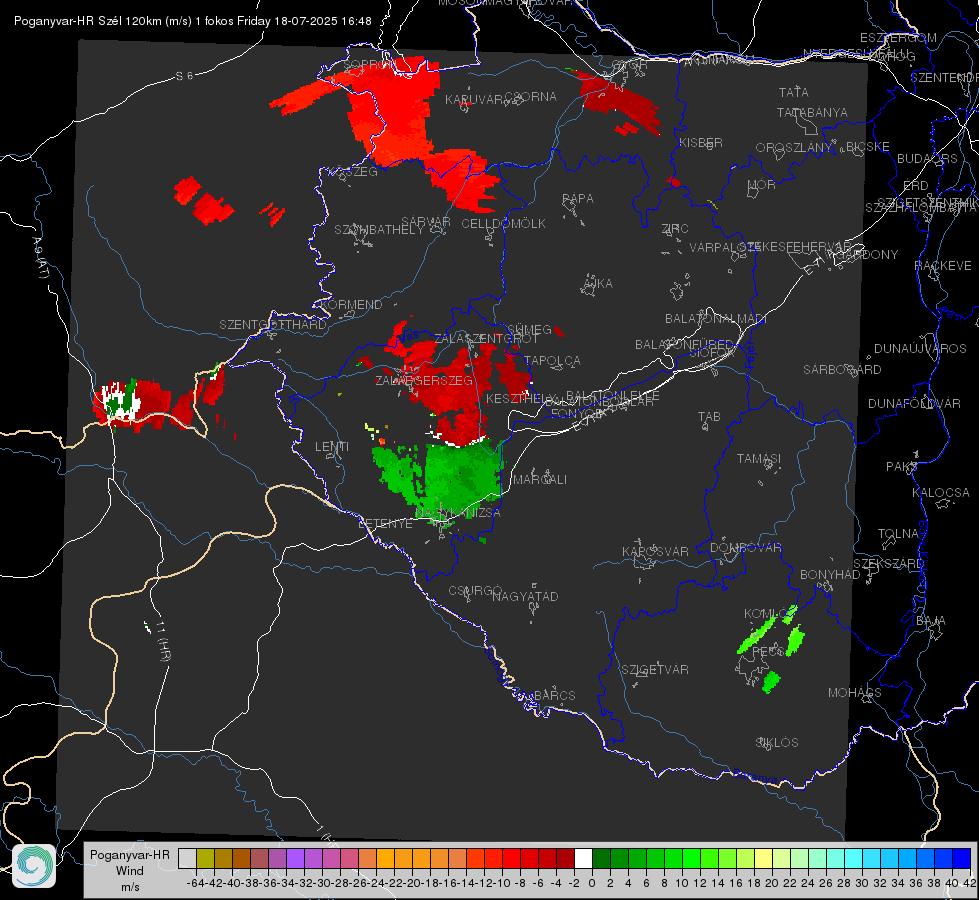Click the TAPOLCA city label
Viewport: 979px width, 900px height.
[x=552, y=361]
